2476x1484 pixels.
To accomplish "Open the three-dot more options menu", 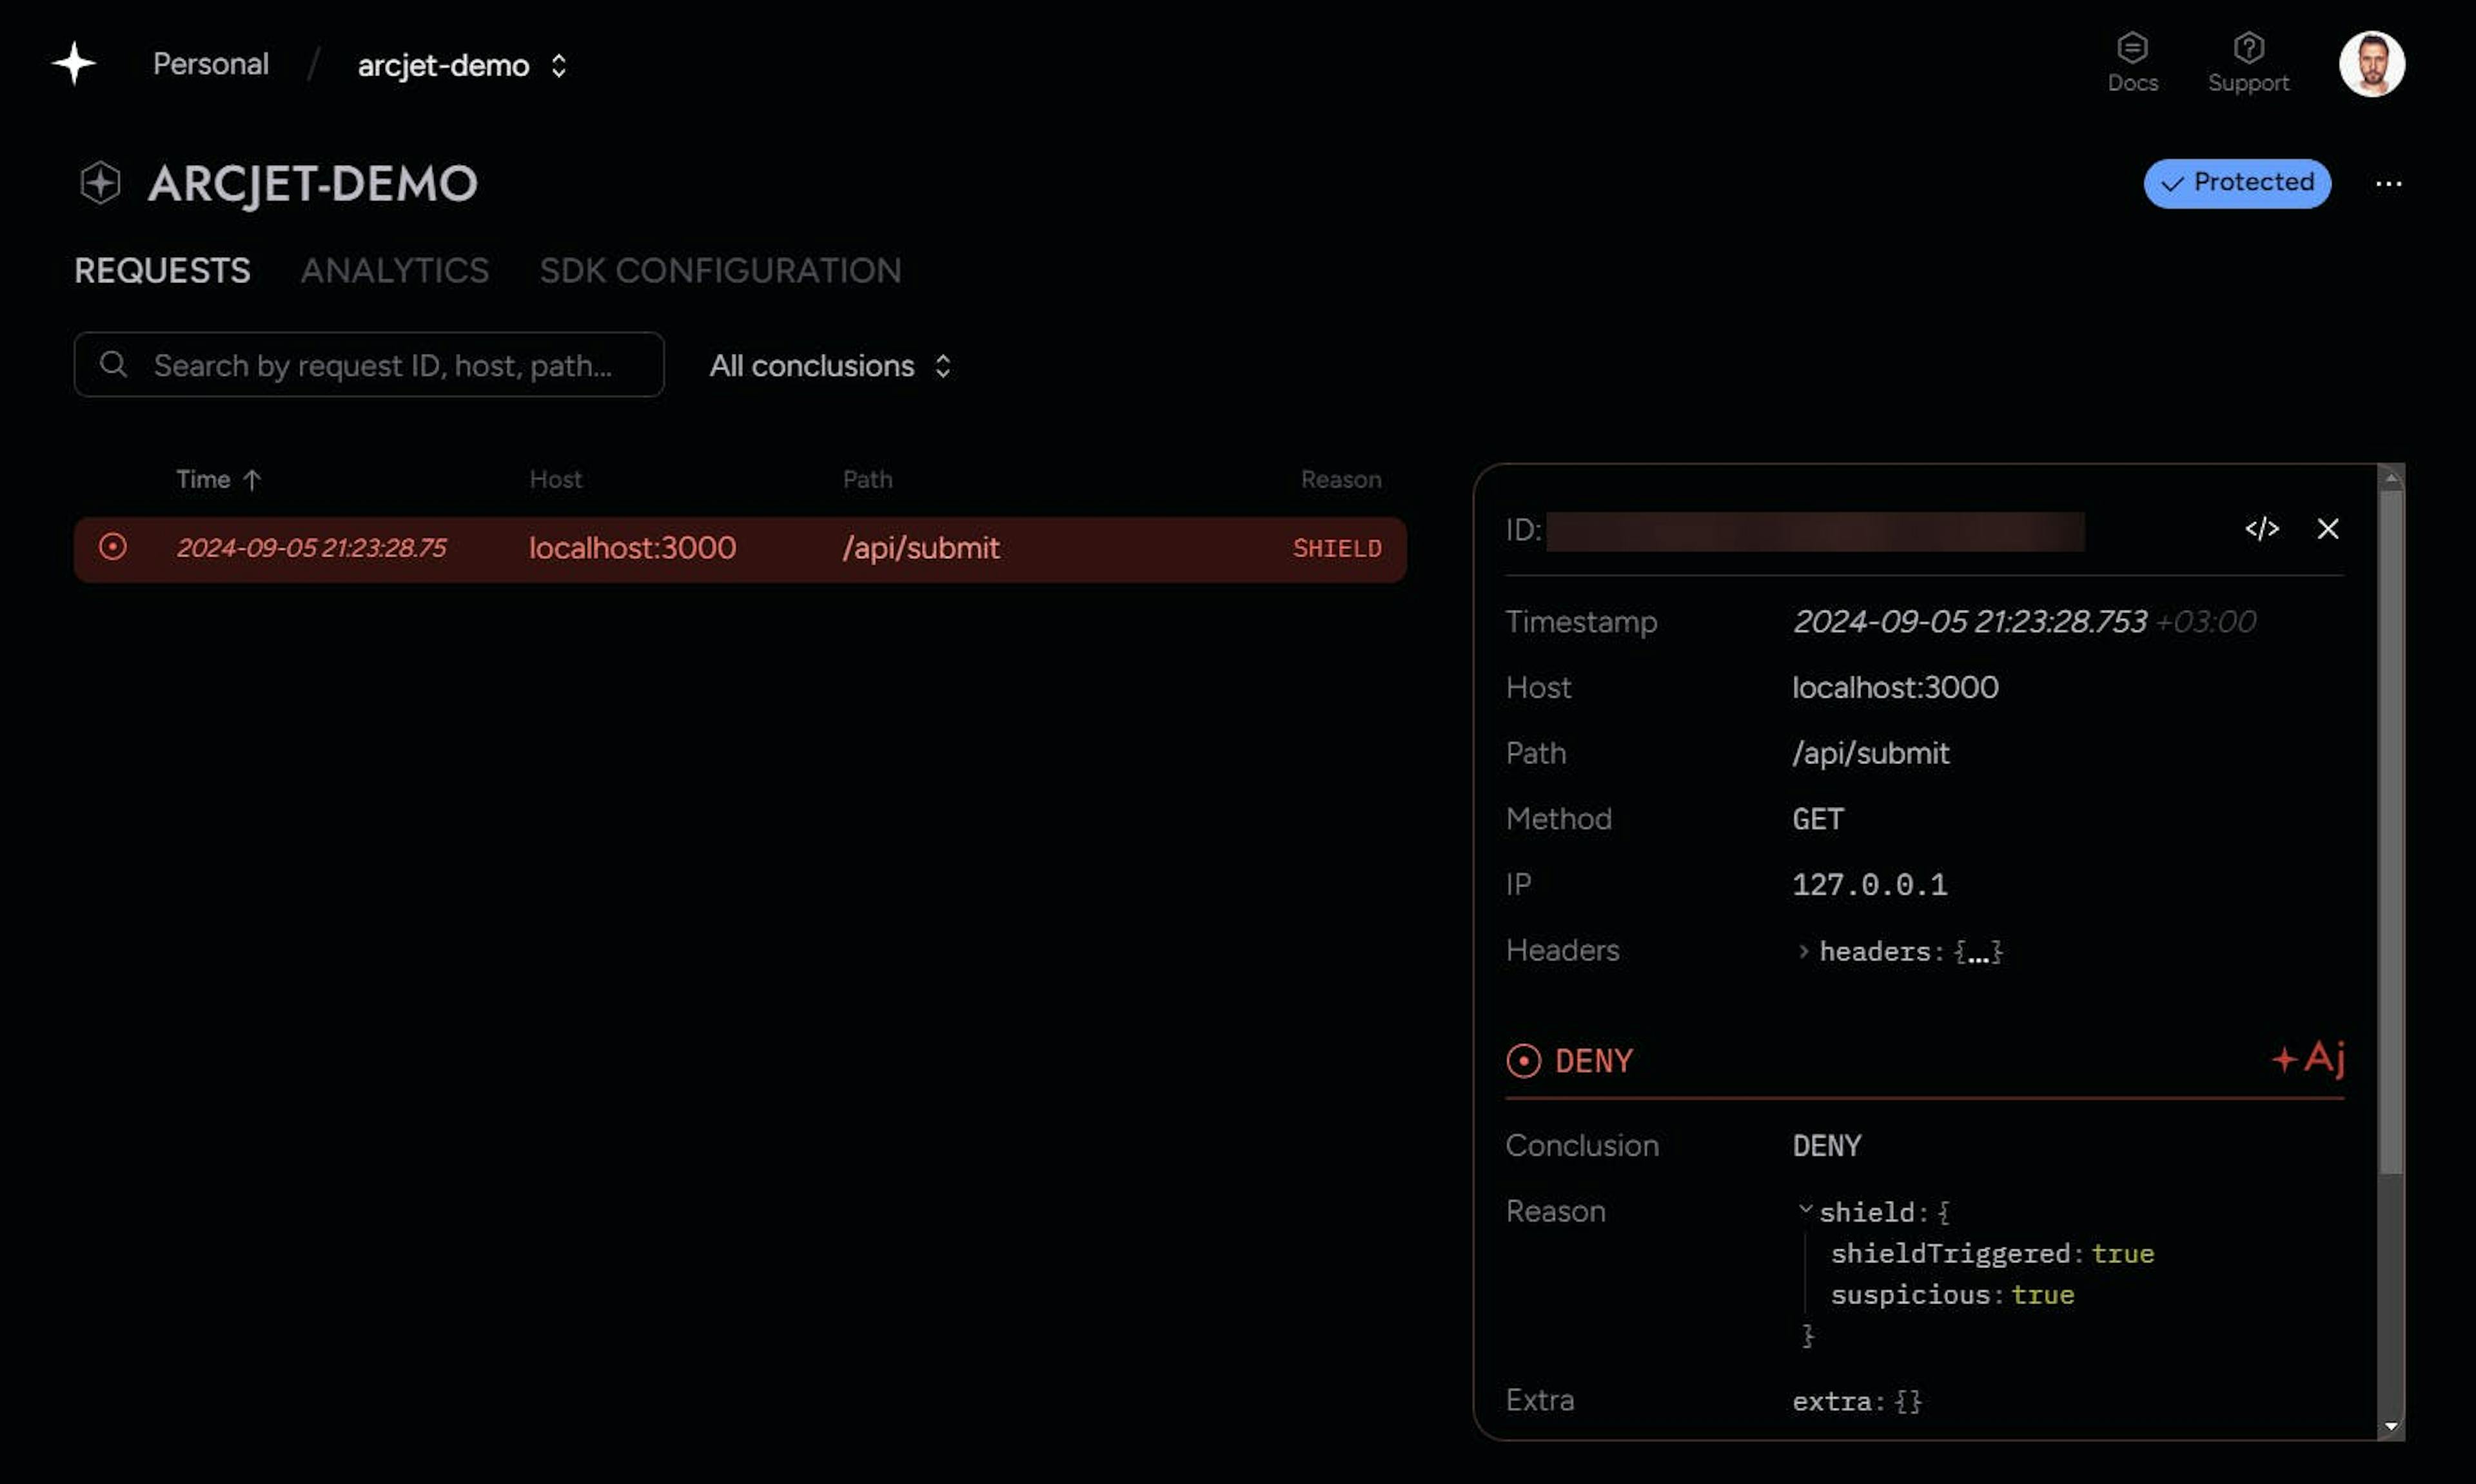I will [x=2388, y=184].
